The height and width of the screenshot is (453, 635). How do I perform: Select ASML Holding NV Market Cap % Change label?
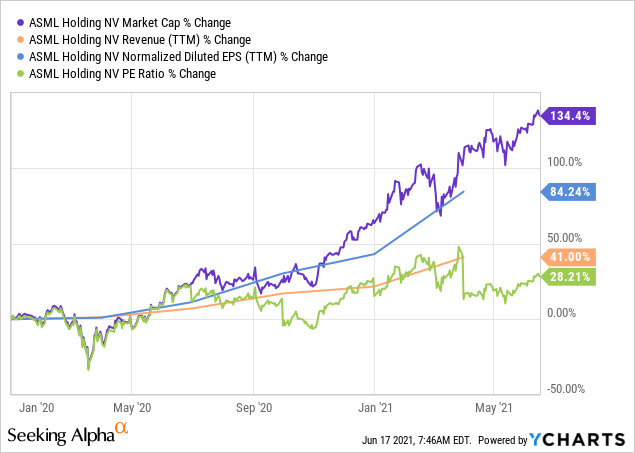click(x=130, y=23)
